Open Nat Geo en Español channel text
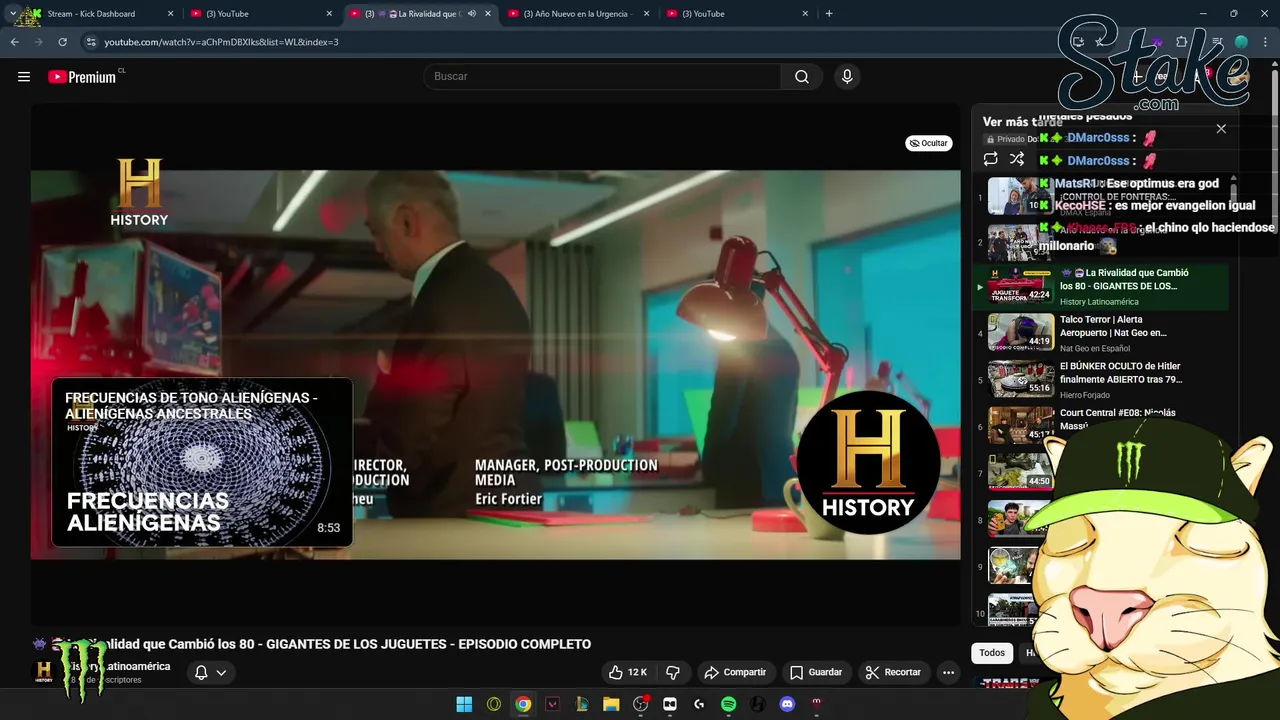Viewport: 1280px width, 720px height. pos(1095,348)
